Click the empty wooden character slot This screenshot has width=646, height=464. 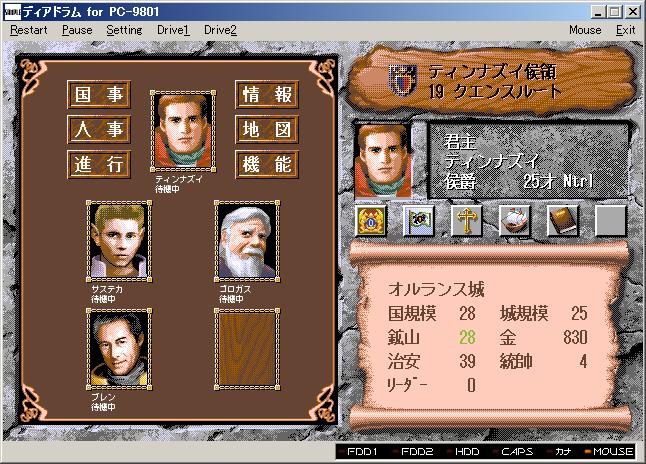coord(247,349)
